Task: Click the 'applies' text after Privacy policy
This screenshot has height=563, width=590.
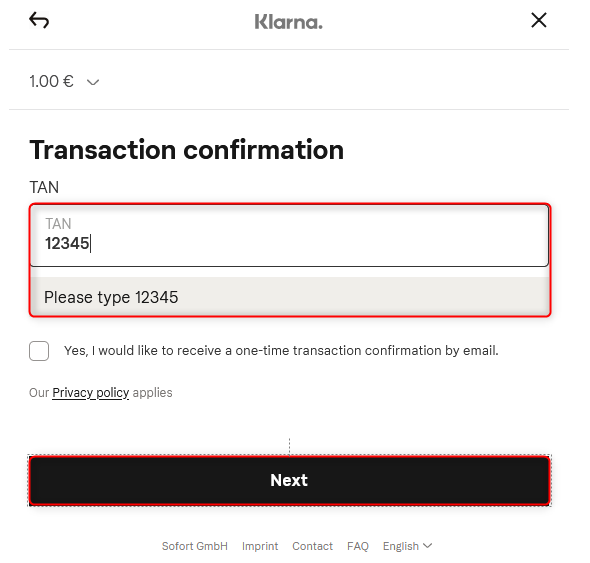Action: [152, 393]
